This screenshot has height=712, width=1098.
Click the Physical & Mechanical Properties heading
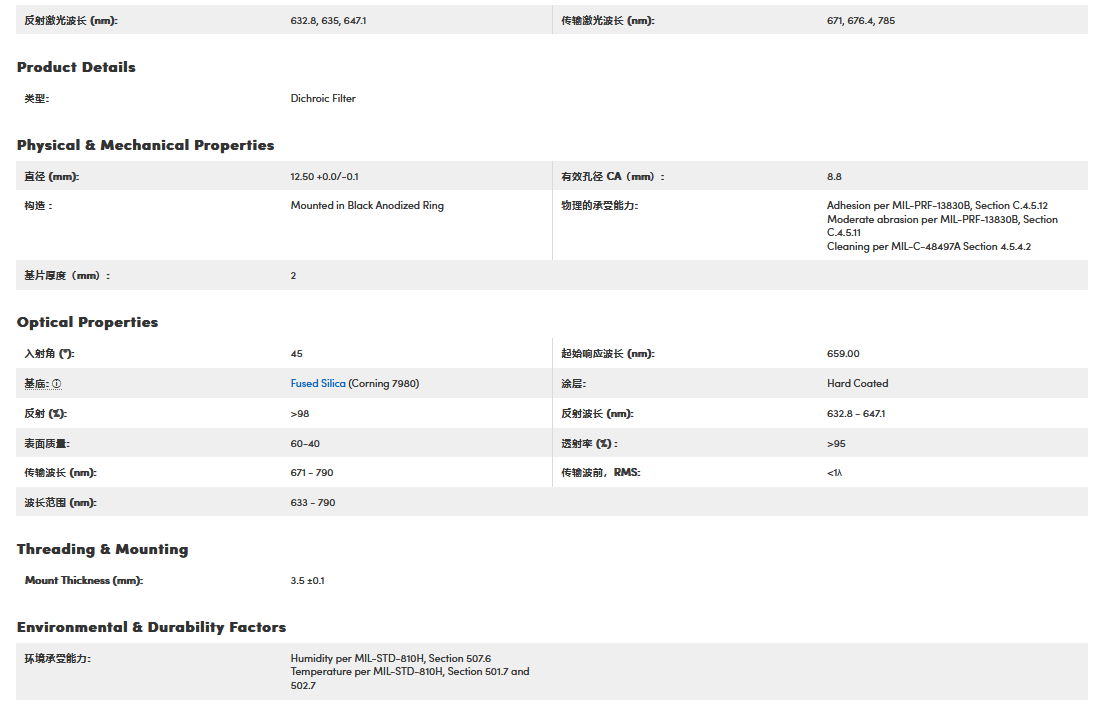coord(145,145)
